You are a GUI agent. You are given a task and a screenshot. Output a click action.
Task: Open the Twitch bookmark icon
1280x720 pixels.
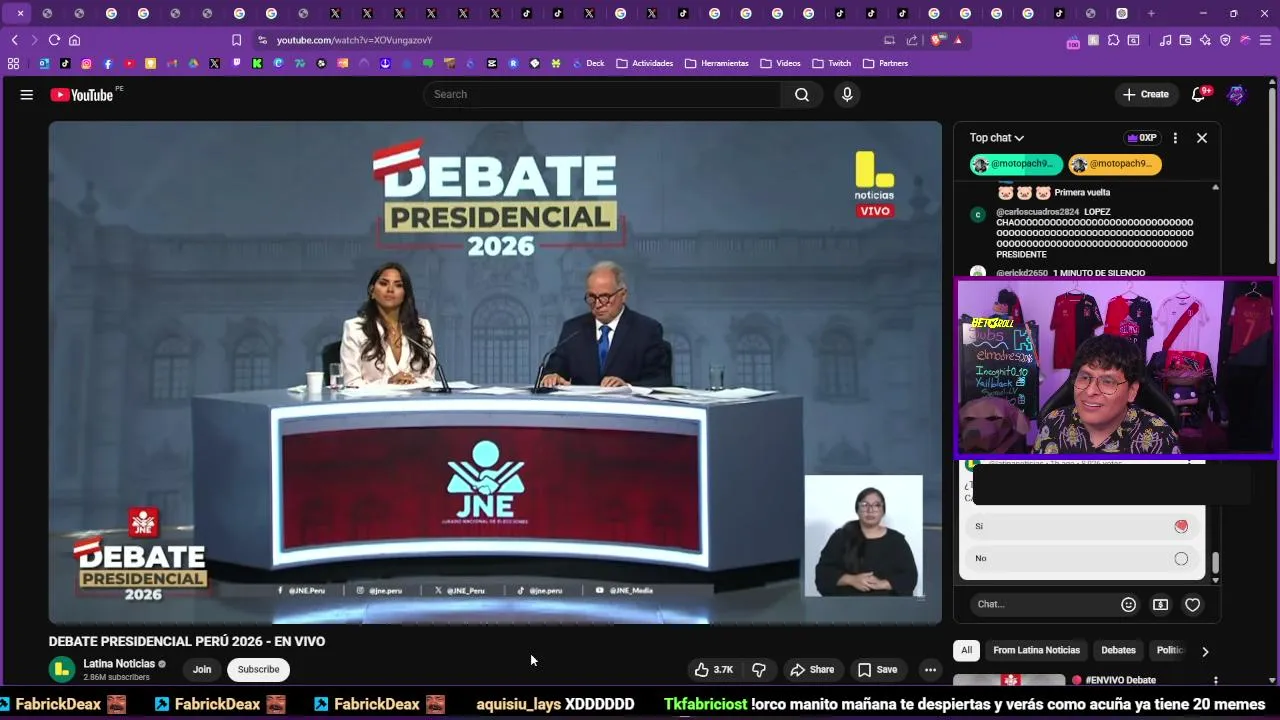(236, 63)
